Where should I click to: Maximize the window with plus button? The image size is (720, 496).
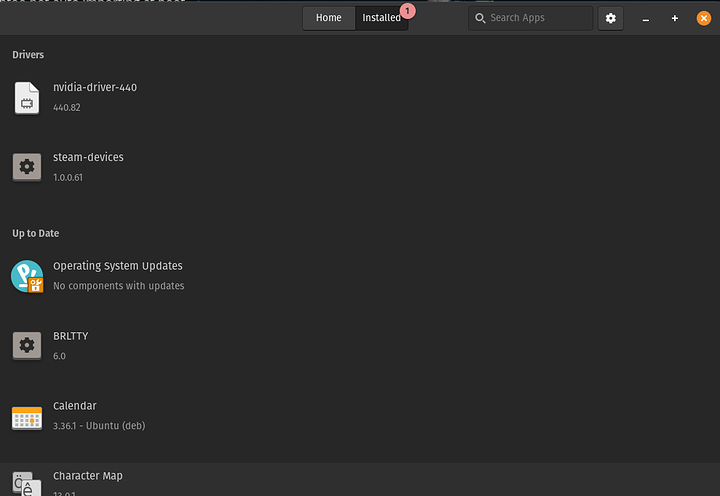point(675,18)
